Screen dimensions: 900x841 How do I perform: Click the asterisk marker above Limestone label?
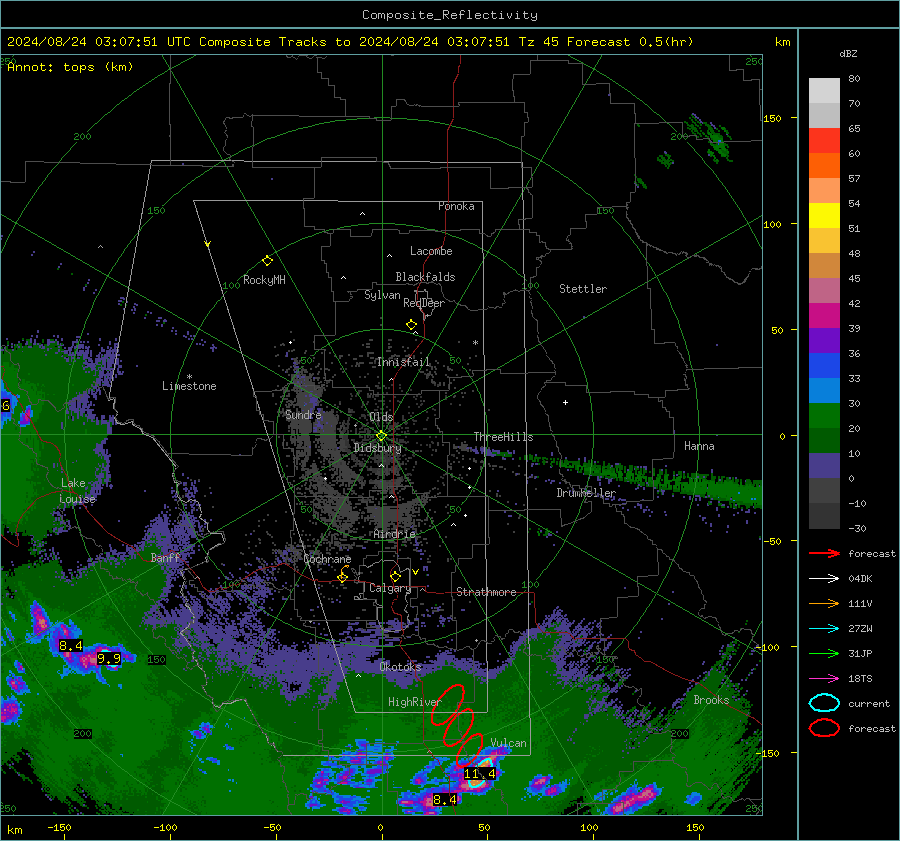click(189, 377)
